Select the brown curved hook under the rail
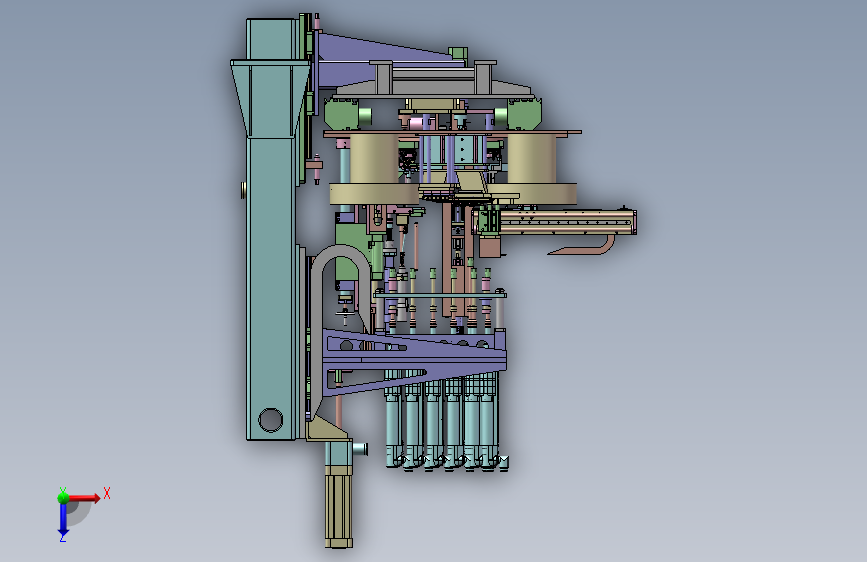Image resolution: width=867 pixels, height=562 pixels. [583, 247]
